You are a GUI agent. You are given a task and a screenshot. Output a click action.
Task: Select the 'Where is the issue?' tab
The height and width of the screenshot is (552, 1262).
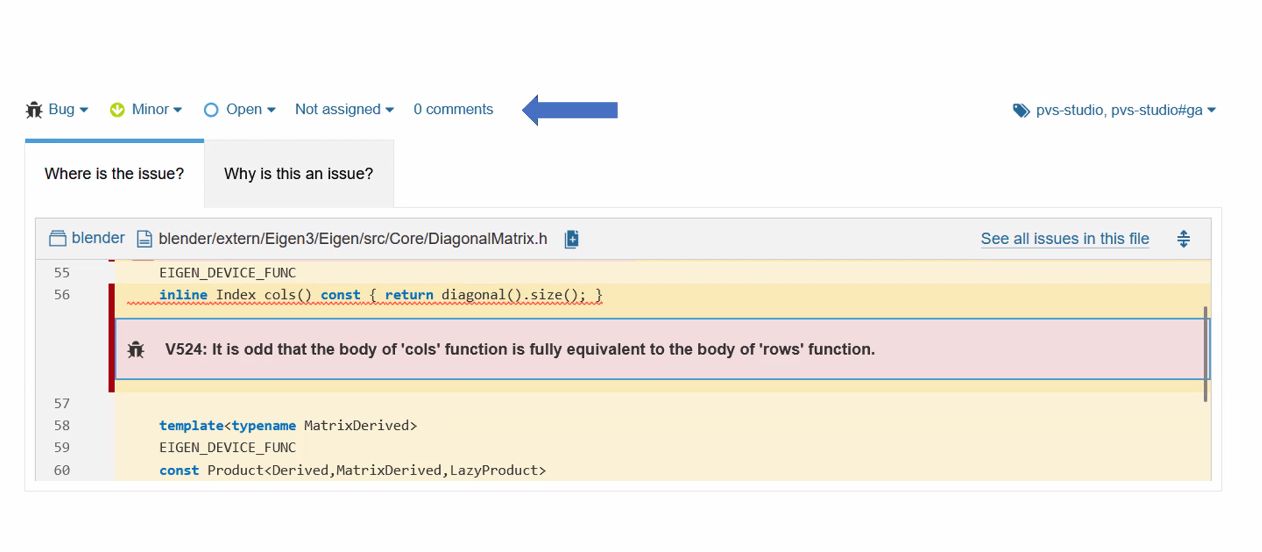[114, 174]
